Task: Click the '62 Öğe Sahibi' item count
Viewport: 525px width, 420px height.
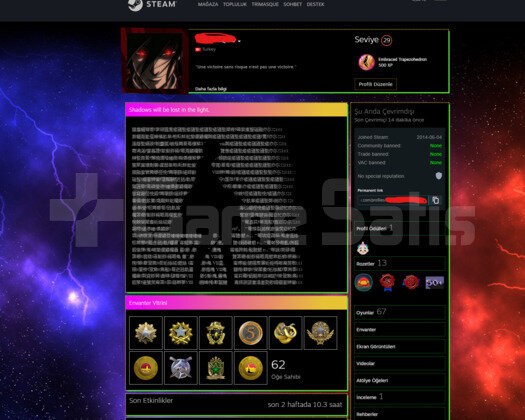Action: [x=286, y=369]
